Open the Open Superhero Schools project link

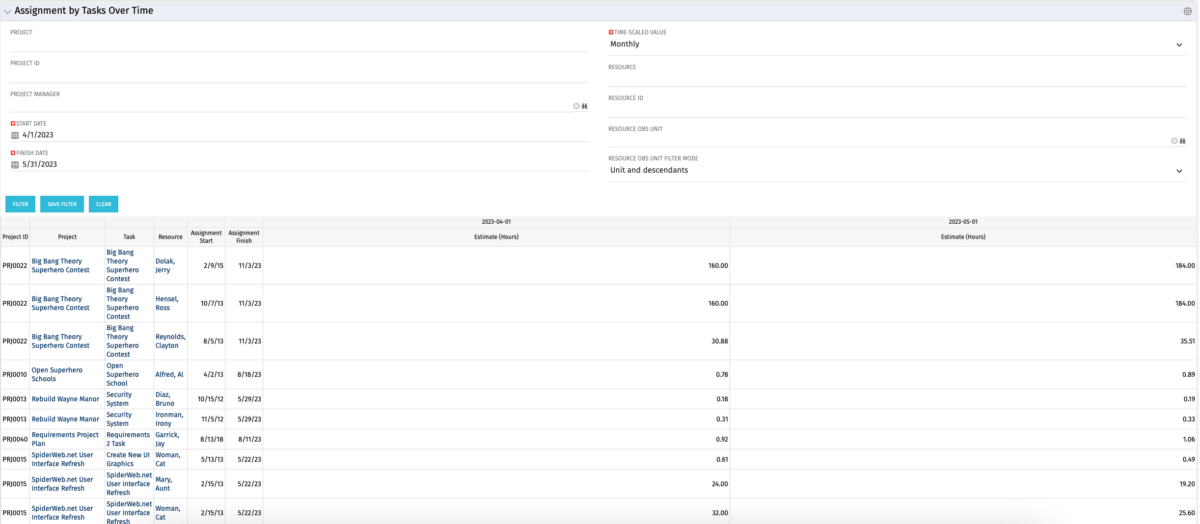click(x=58, y=374)
